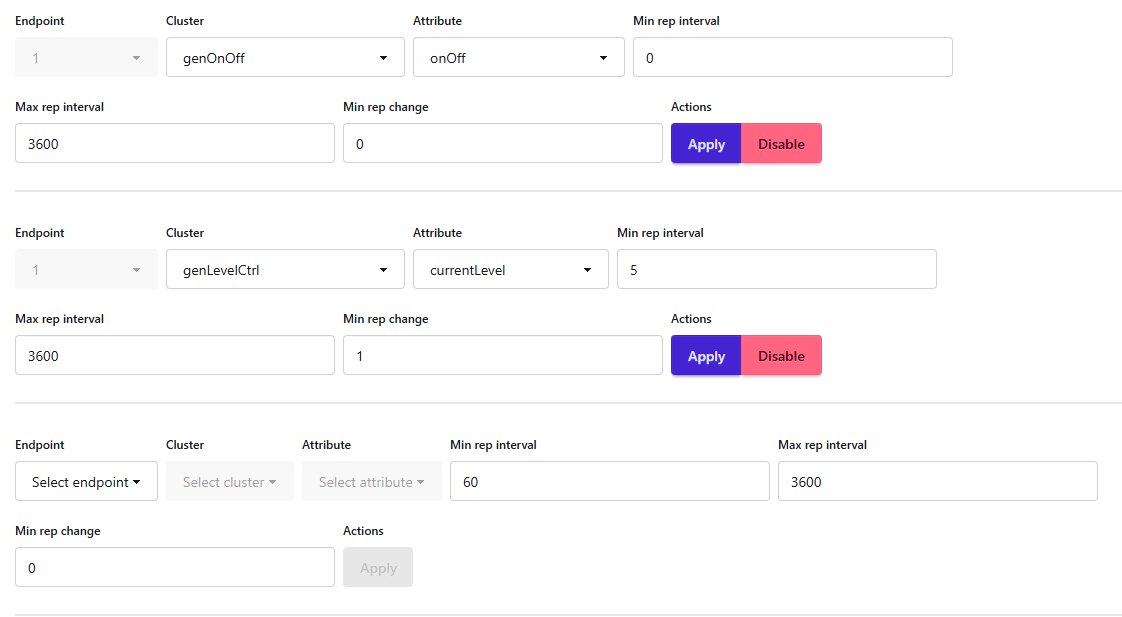The width and height of the screenshot is (1122, 617).
Task: Focus Min rep interval field for onOff
Action: coord(792,58)
